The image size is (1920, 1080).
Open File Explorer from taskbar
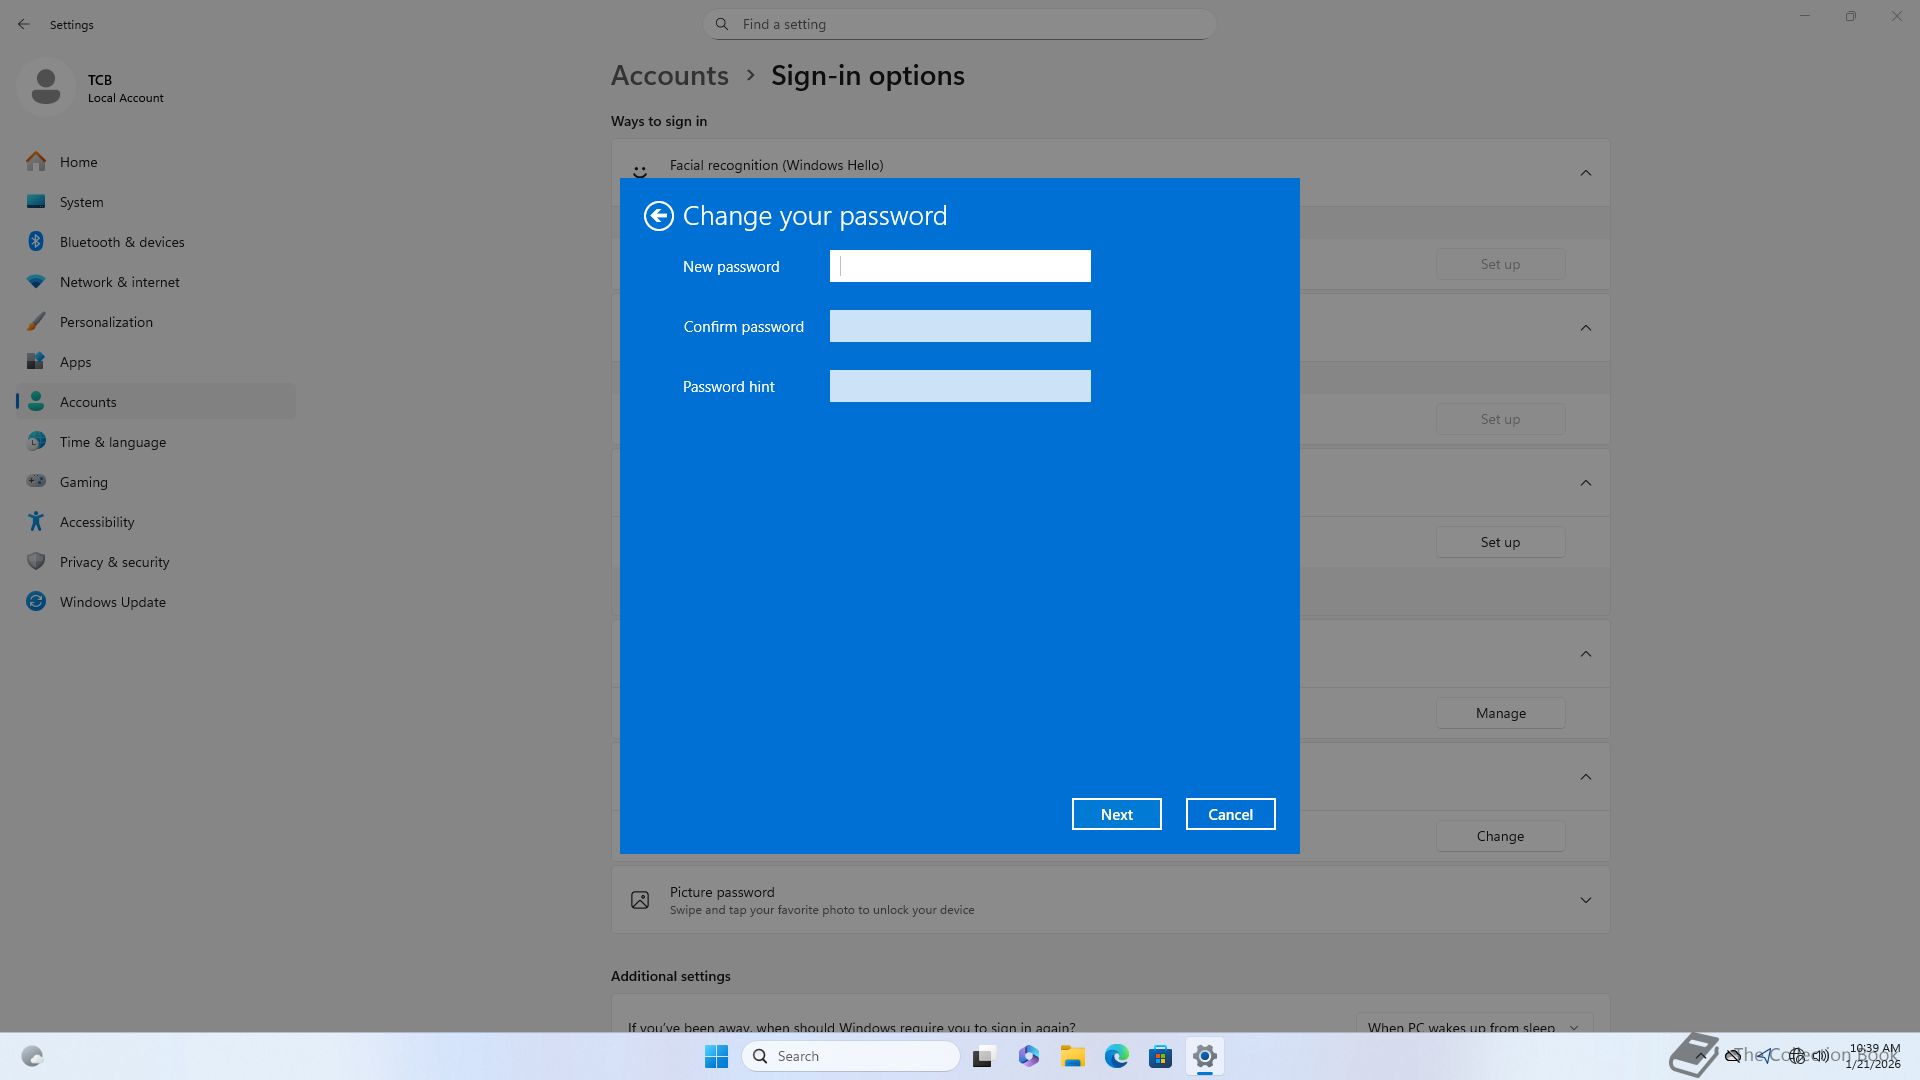point(1072,1056)
